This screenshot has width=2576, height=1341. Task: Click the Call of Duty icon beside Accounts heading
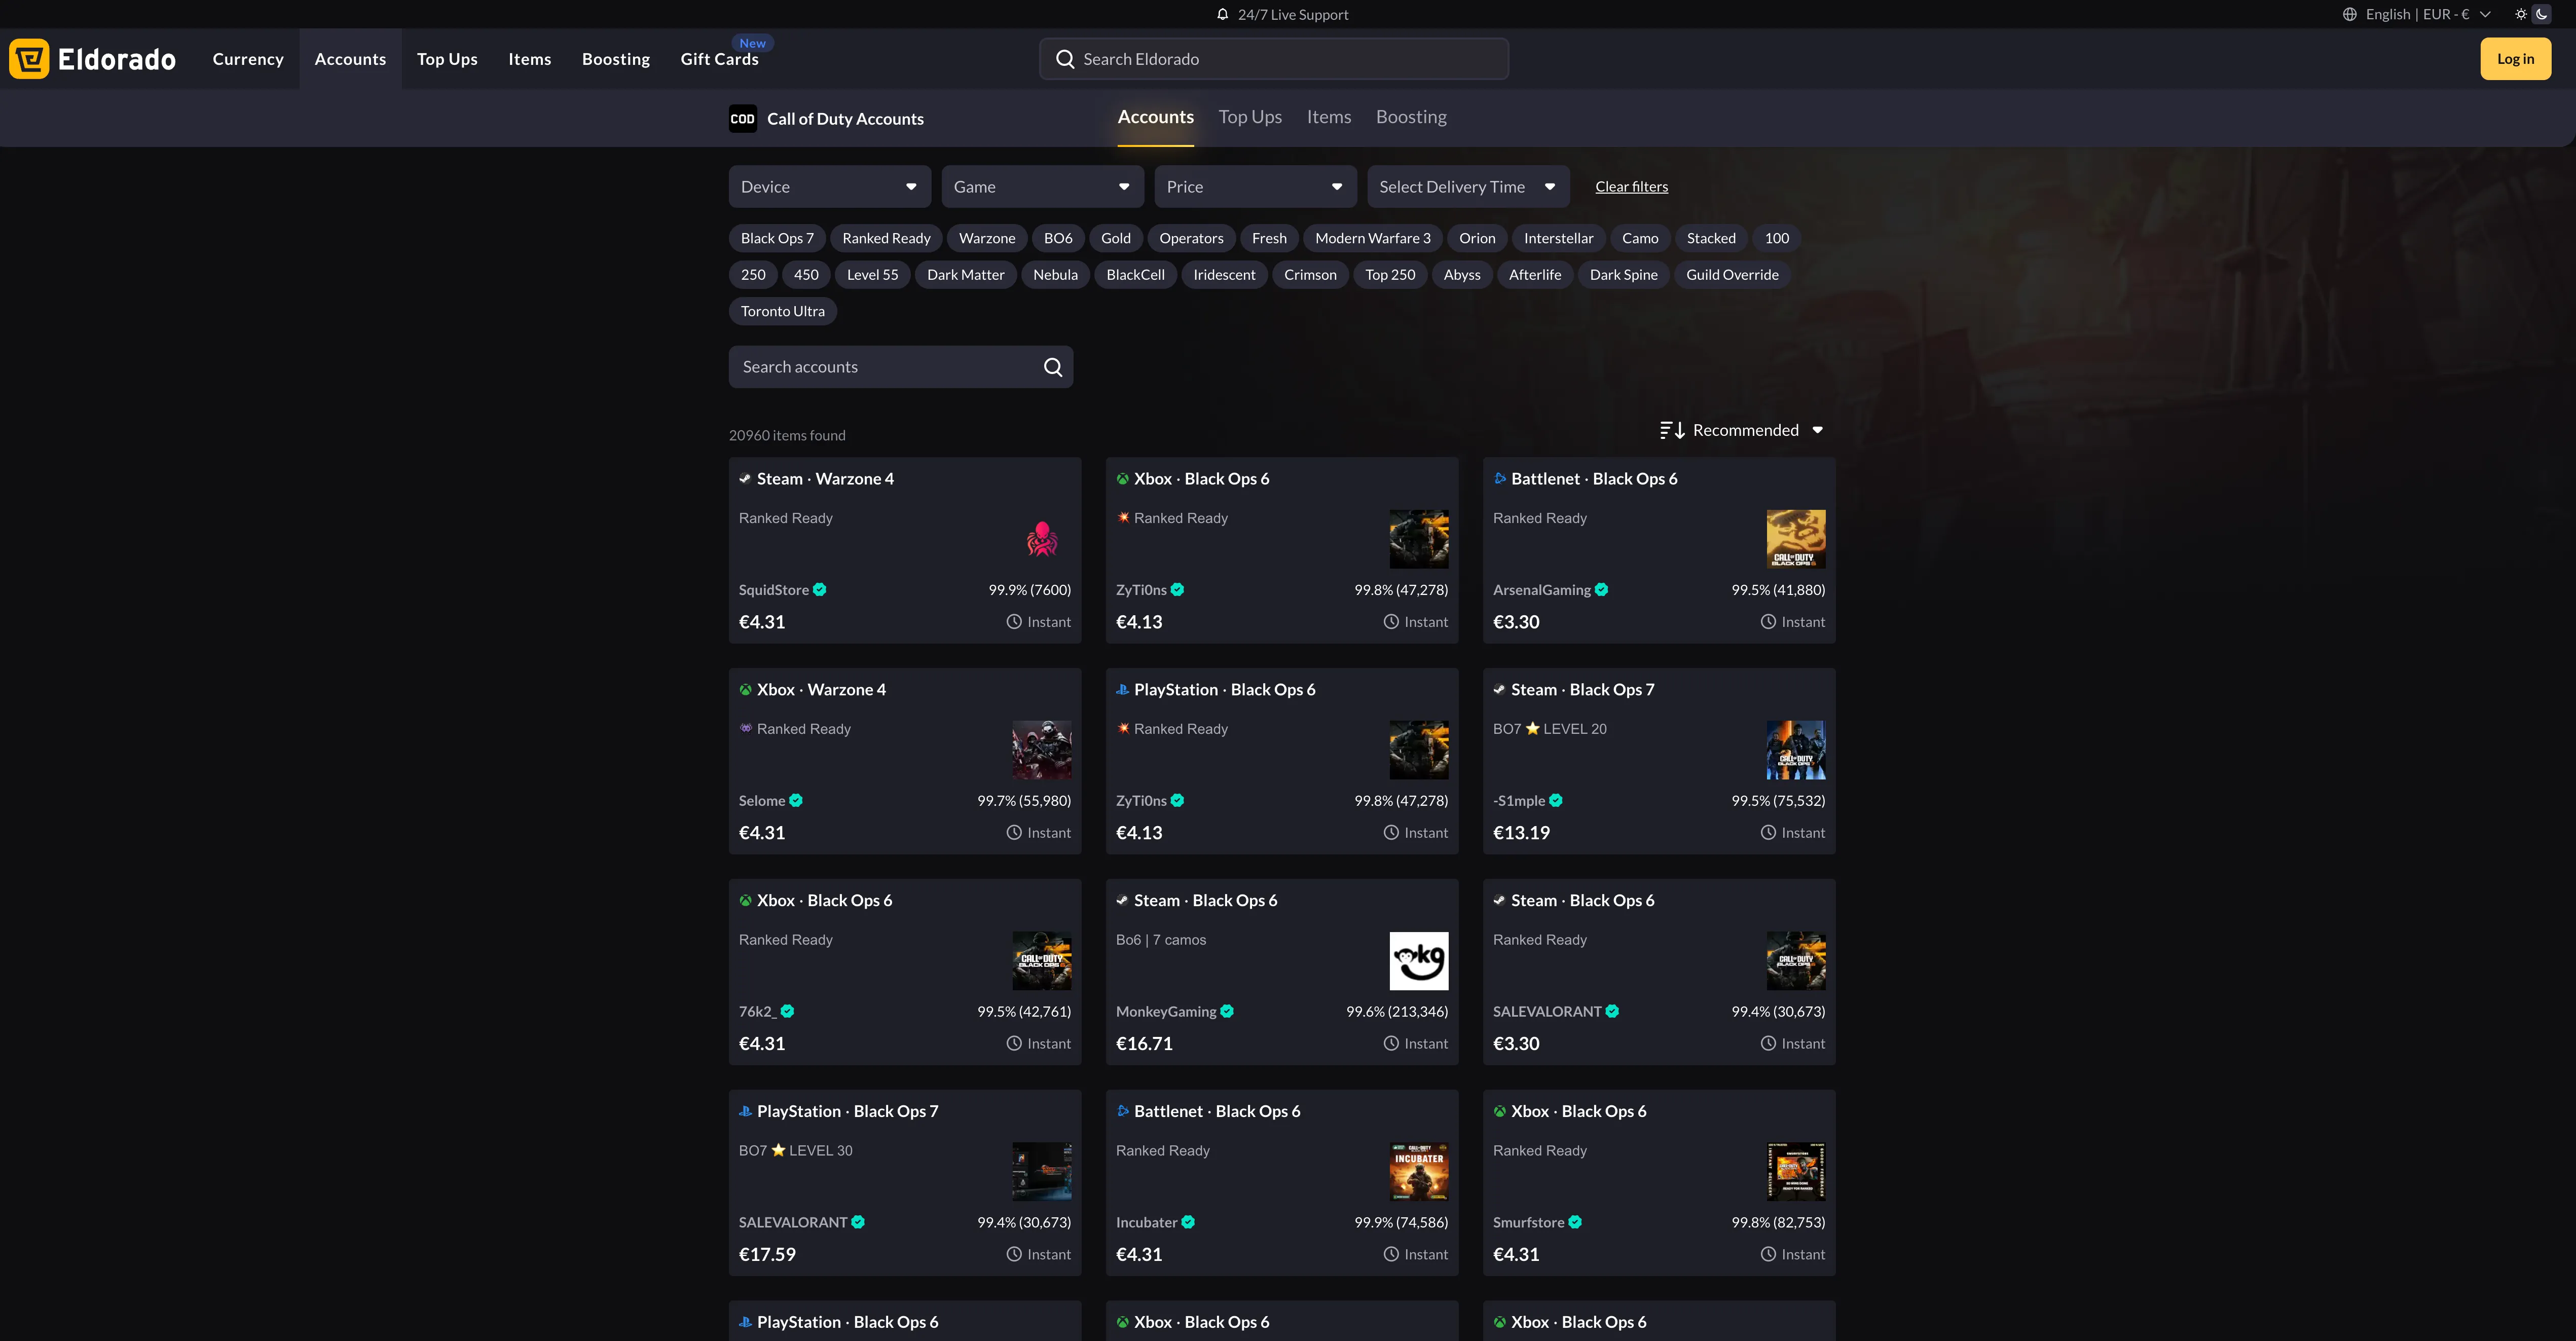742,118
